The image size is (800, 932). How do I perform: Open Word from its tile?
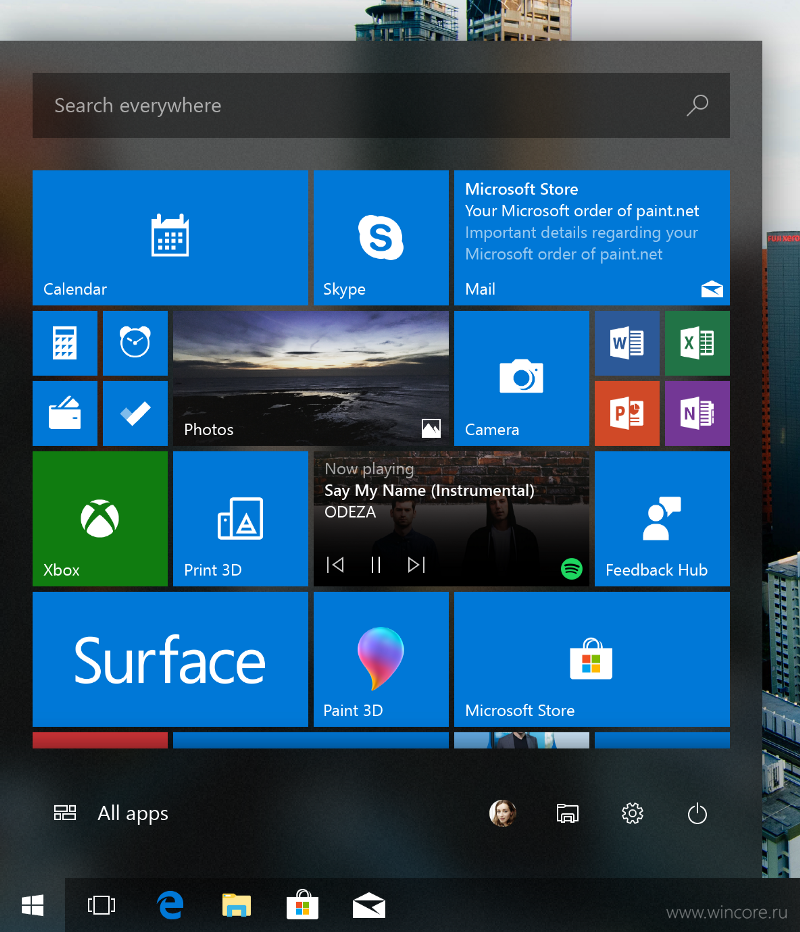tap(627, 343)
